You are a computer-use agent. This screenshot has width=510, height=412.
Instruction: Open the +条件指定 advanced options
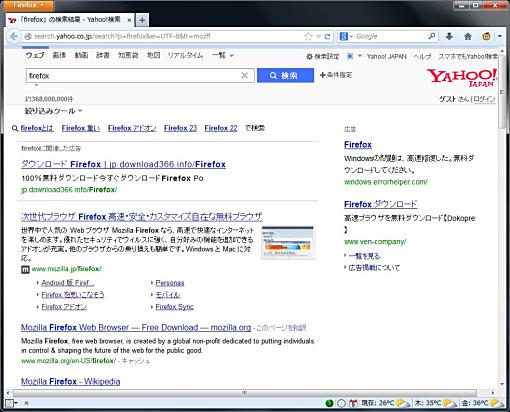click(x=336, y=75)
